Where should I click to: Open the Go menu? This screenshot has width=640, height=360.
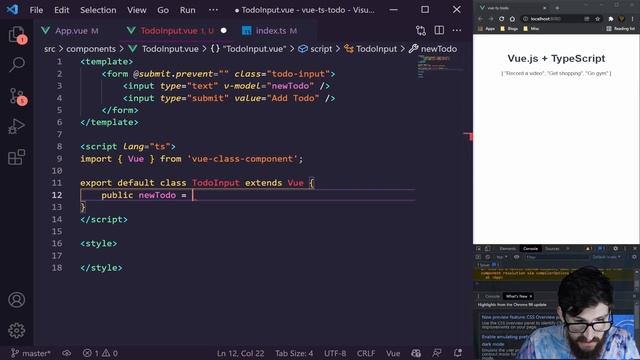163,10
